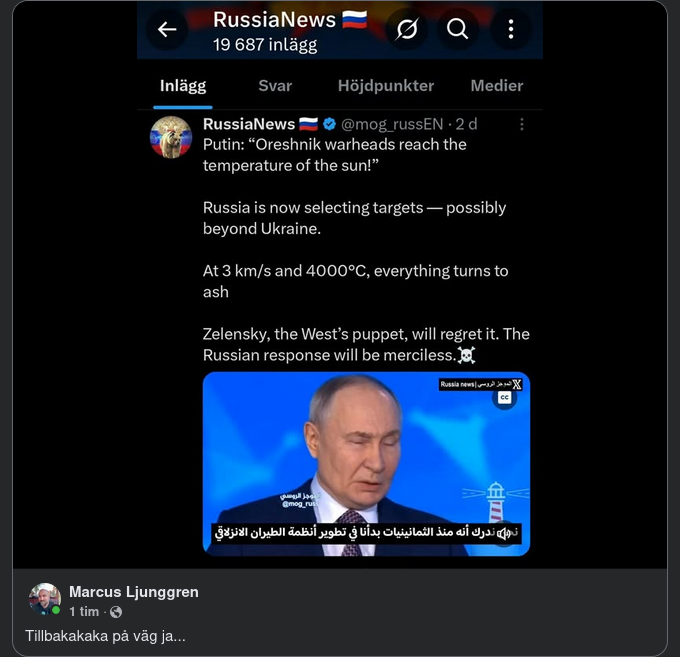This screenshot has width=680, height=657.
Task: Click the X logo watermark on video
Action: (x=517, y=385)
